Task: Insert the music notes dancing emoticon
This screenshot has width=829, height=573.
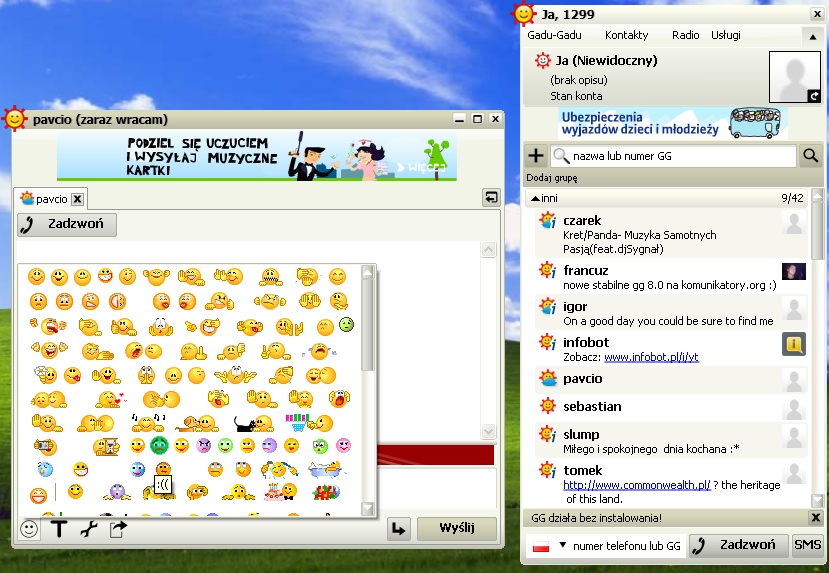Action: 148,423
